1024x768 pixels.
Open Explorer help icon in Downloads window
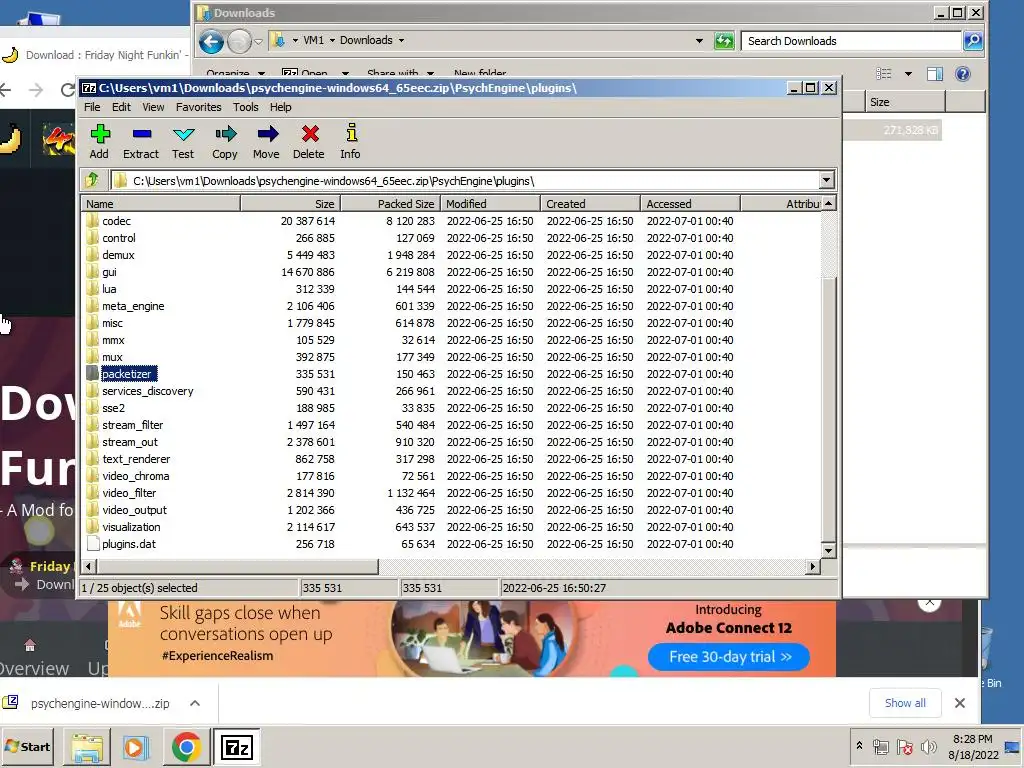click(963, 74)
